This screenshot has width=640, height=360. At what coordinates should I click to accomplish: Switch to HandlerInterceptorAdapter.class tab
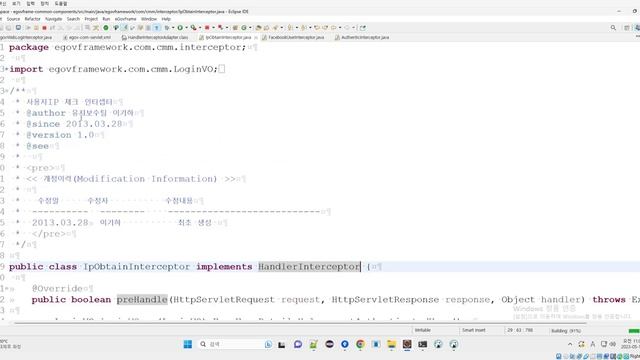click(155, 37)
